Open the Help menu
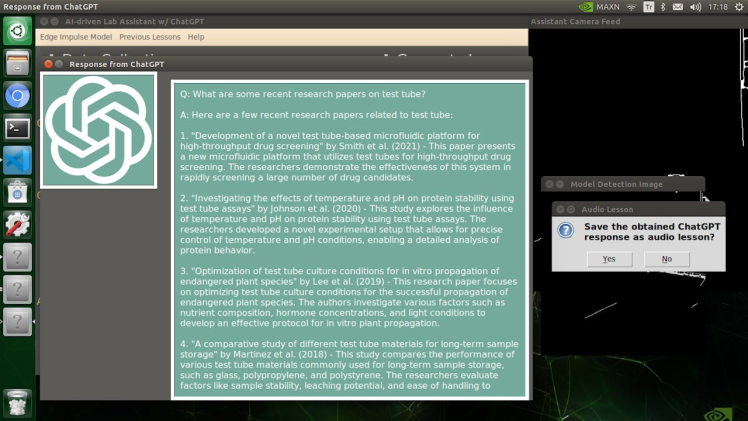The height and width of the screenshot is (421, 748). (196, 37)
